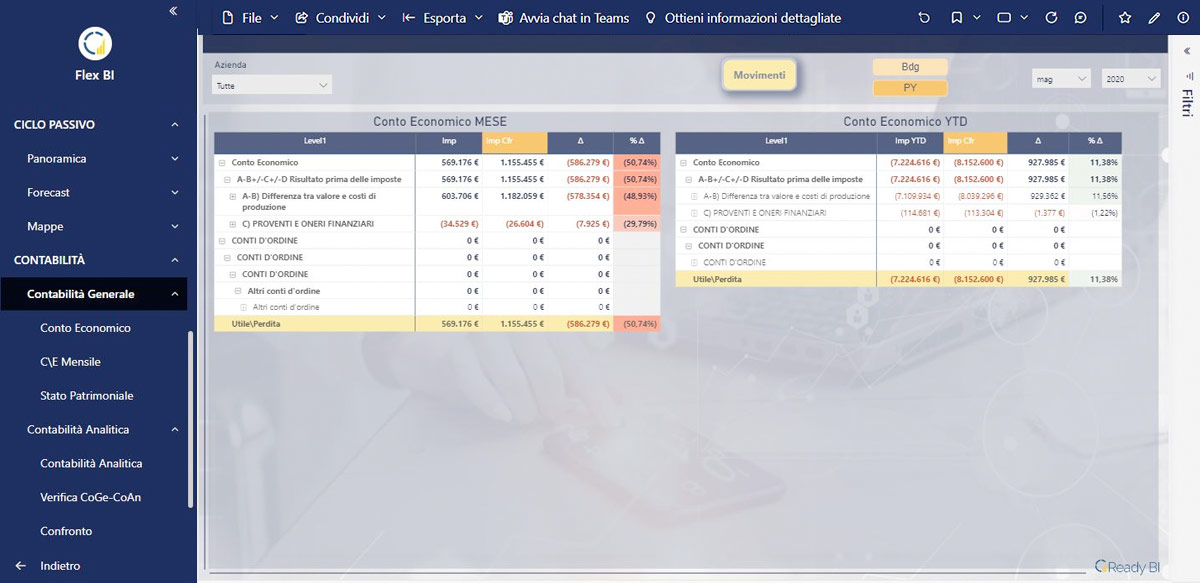Open the month dropdown set to mag
The height and width of the screenshot is (583, 1200).
pos(1063,78)
